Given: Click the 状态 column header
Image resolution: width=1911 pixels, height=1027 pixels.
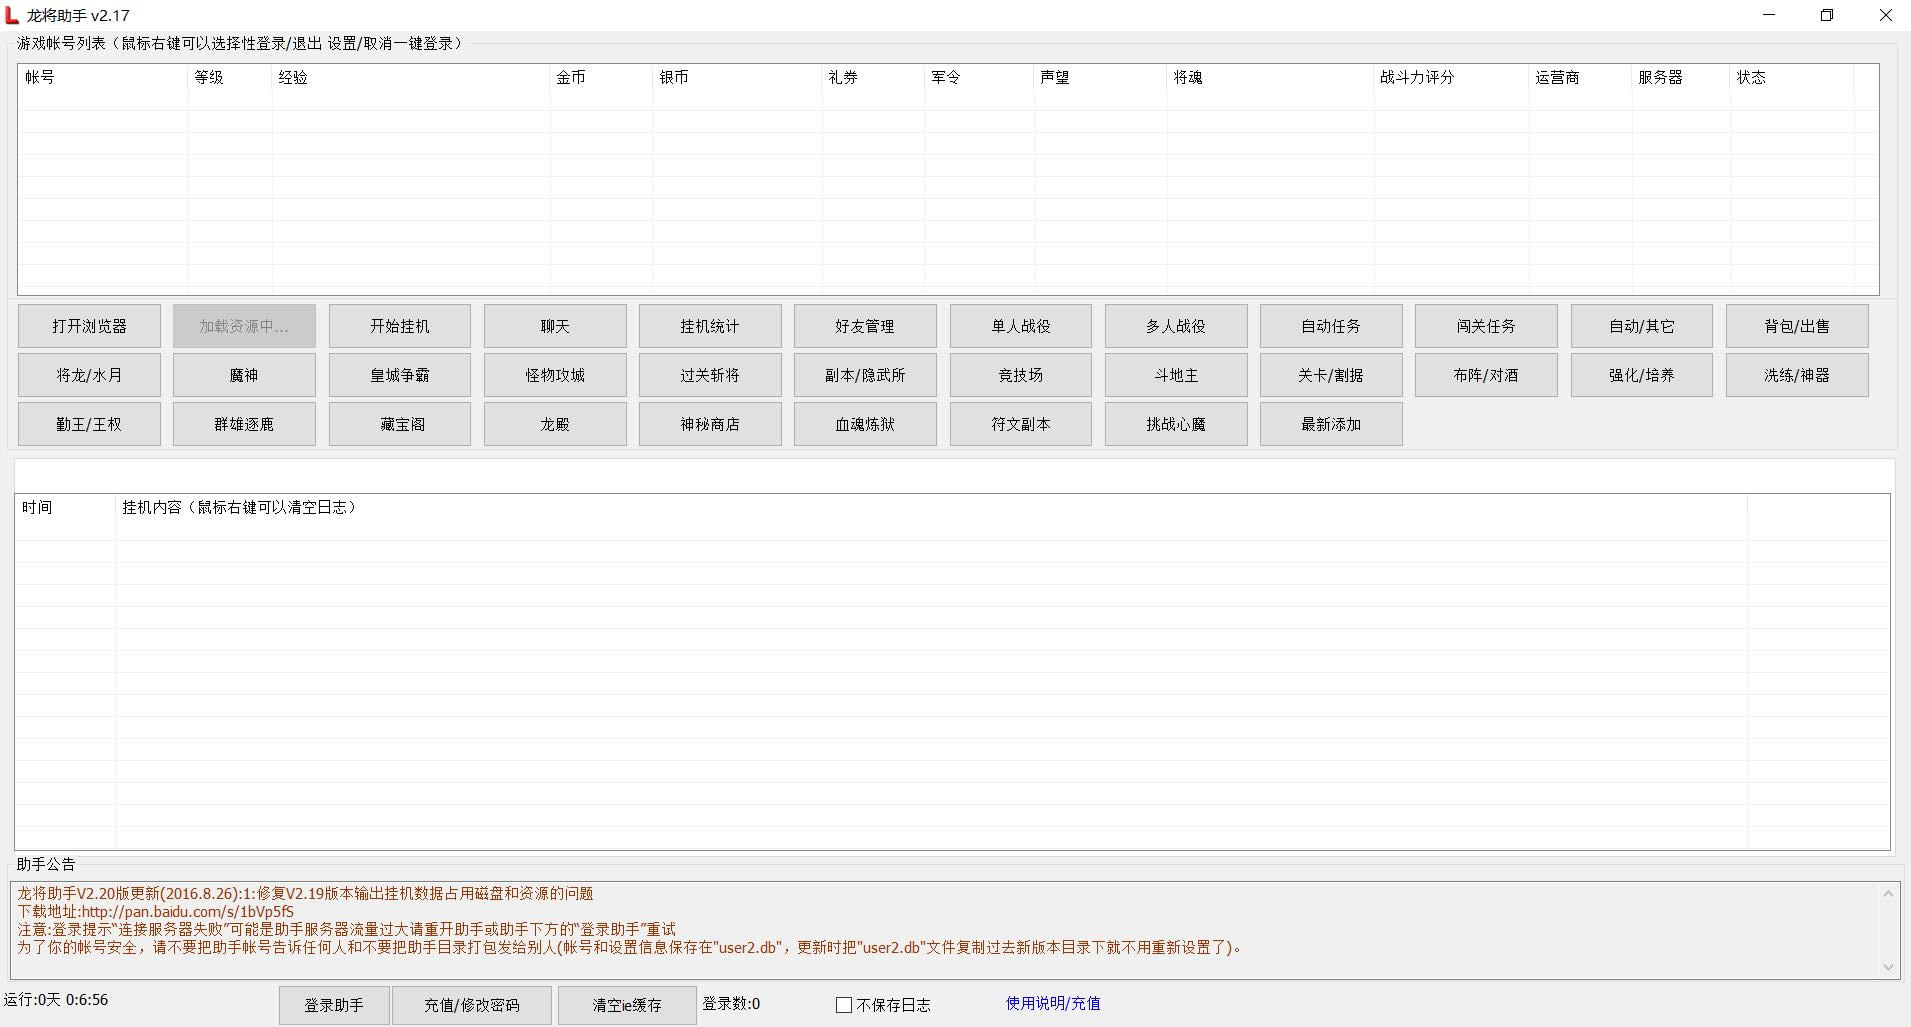Looking at the screenshot, I should 1791,77.
